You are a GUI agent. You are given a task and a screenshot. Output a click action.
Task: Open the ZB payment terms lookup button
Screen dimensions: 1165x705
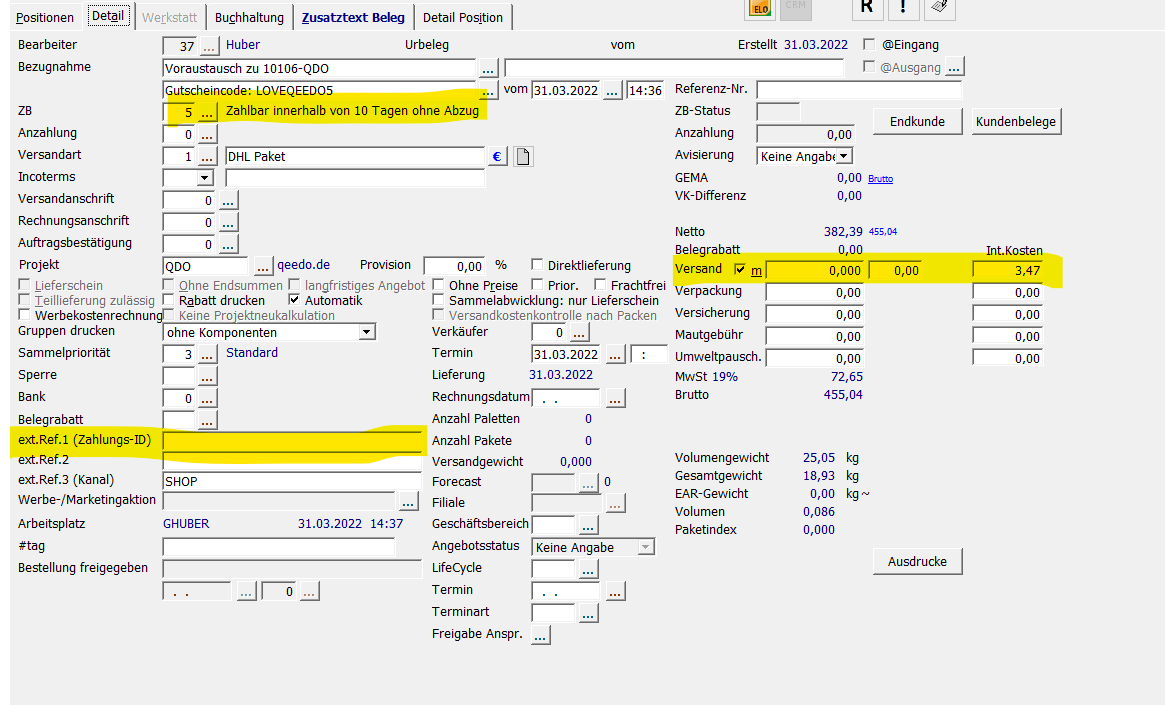coord(208,112)
